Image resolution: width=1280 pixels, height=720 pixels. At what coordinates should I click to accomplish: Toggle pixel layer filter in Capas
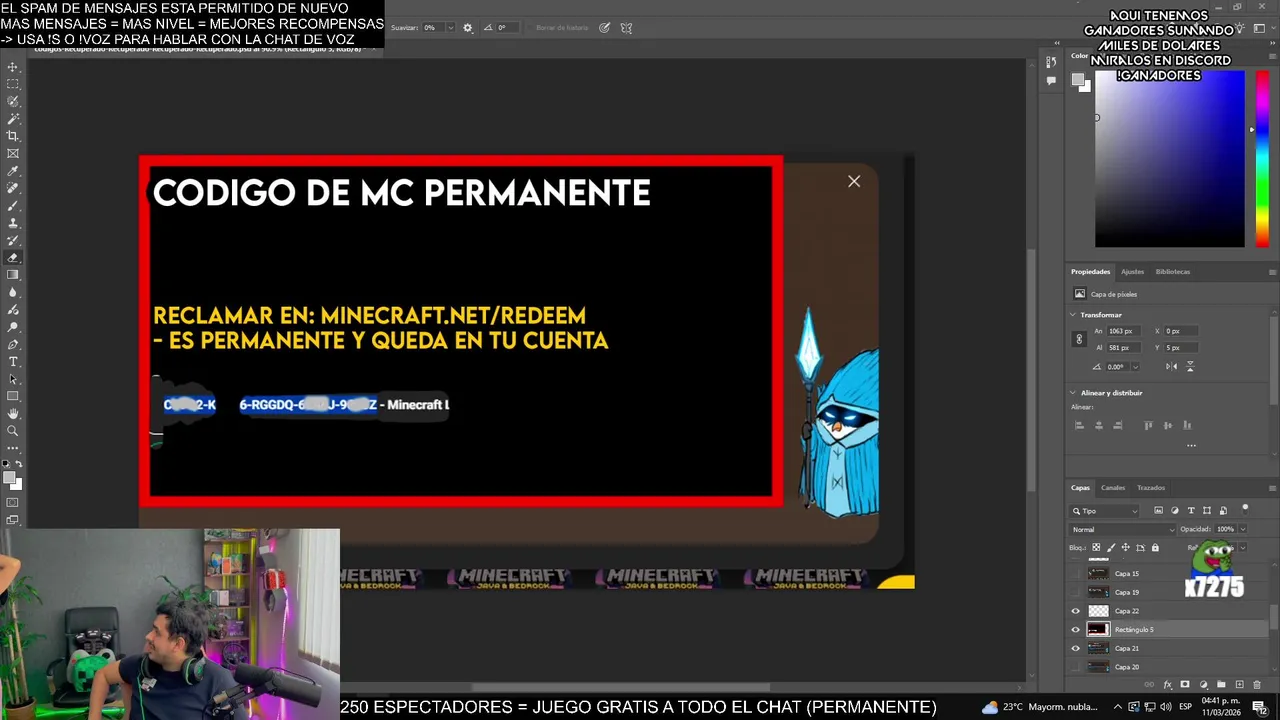pos(1159,510)
